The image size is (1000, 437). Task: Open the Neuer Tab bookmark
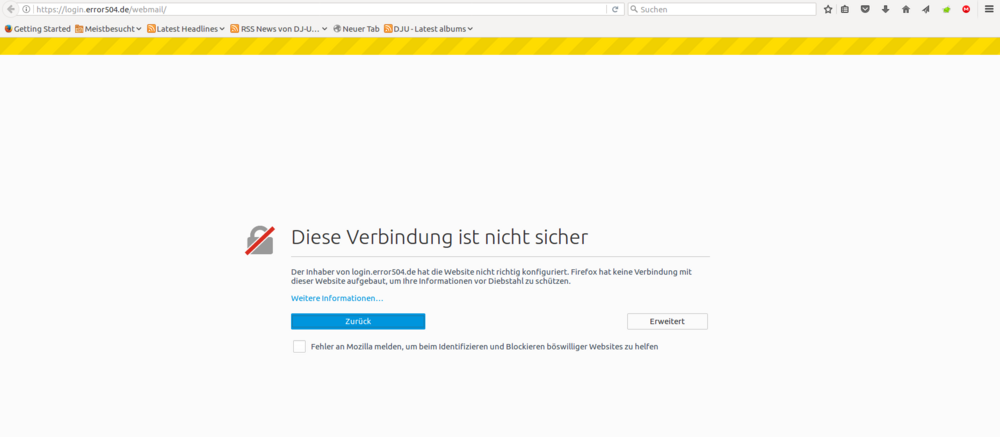tap(357, 29)
